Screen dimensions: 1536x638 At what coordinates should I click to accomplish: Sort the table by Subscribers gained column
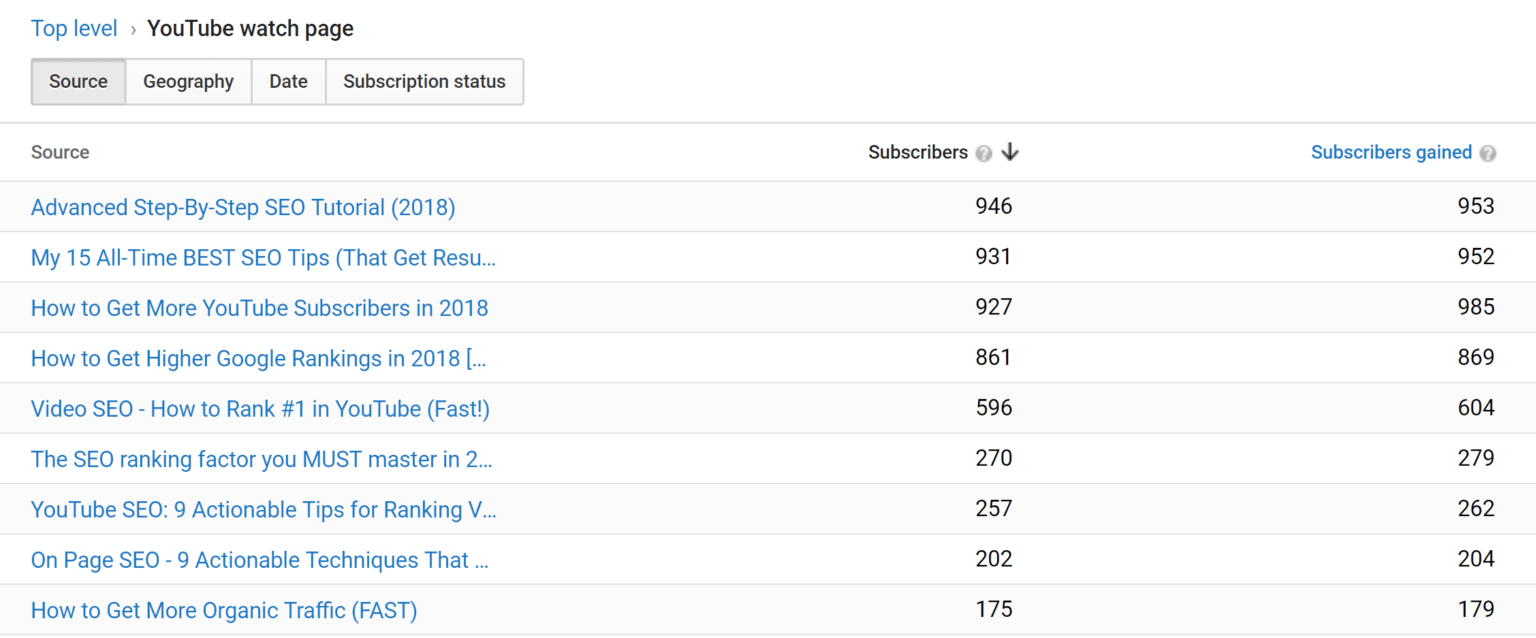pyautogui.click(x=1391, y=152)
